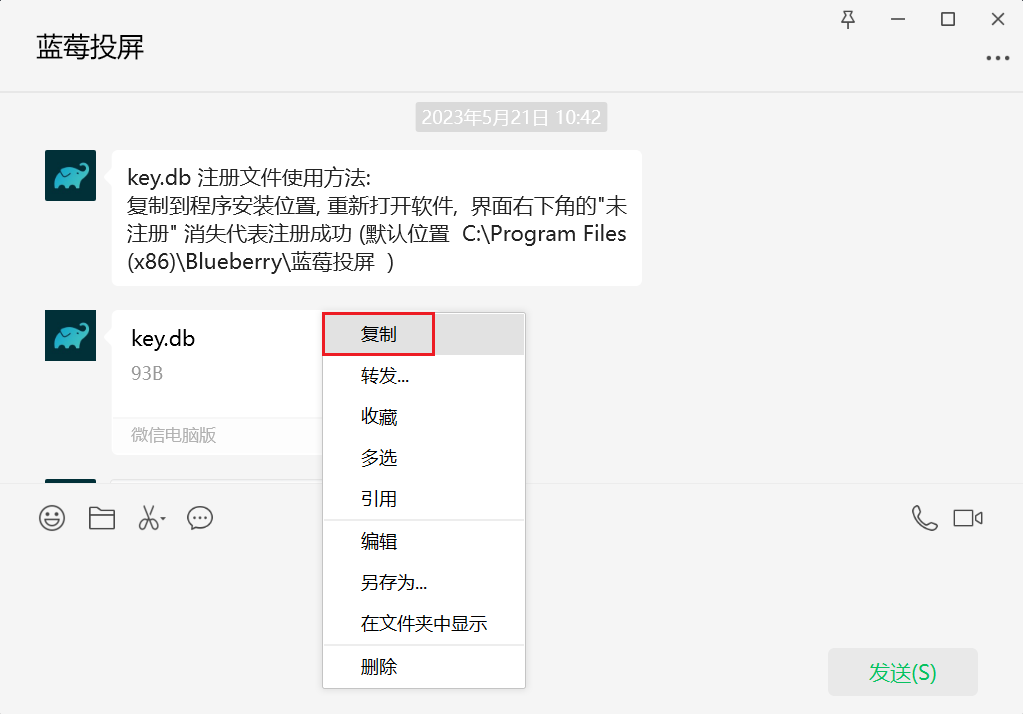Choose 转发... in the context menu
The height and width of the screenshot is (714, 1023).
(x=385, y=376)
